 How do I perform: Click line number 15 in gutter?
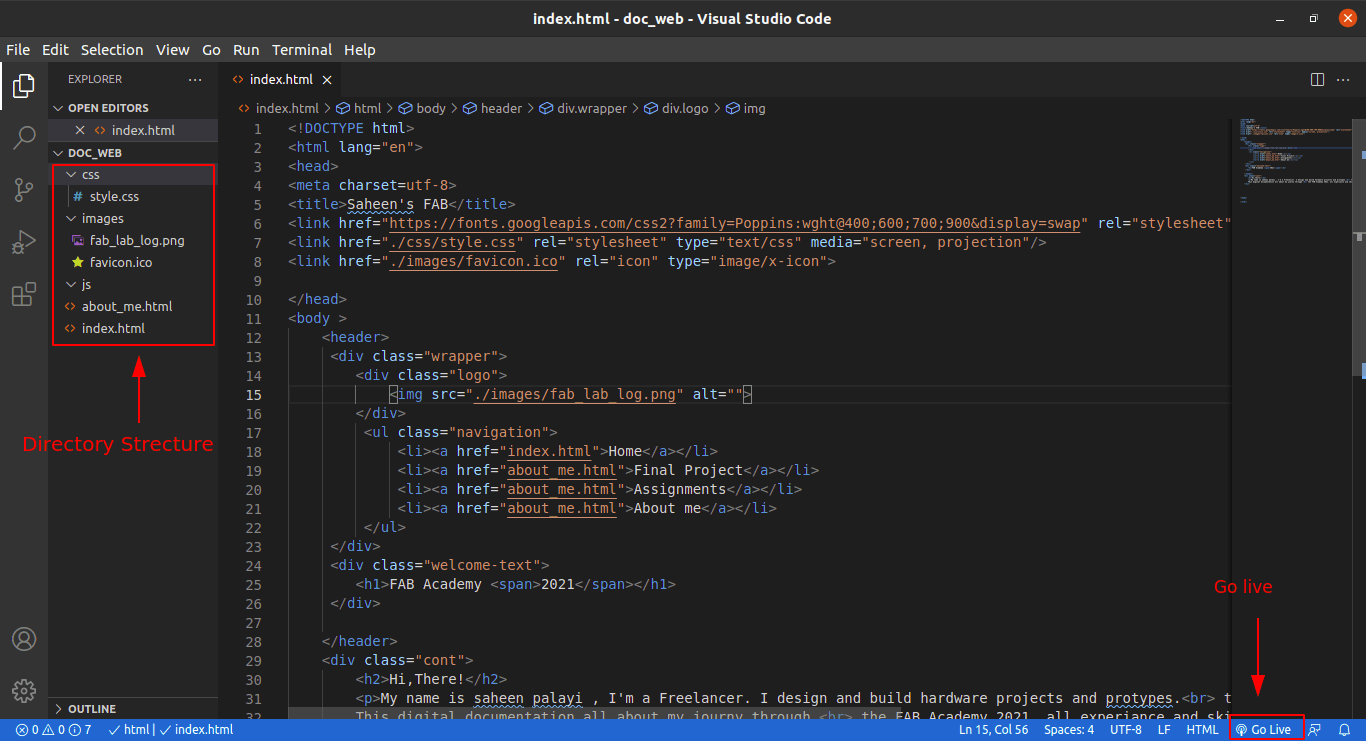[x=254, y=395]
